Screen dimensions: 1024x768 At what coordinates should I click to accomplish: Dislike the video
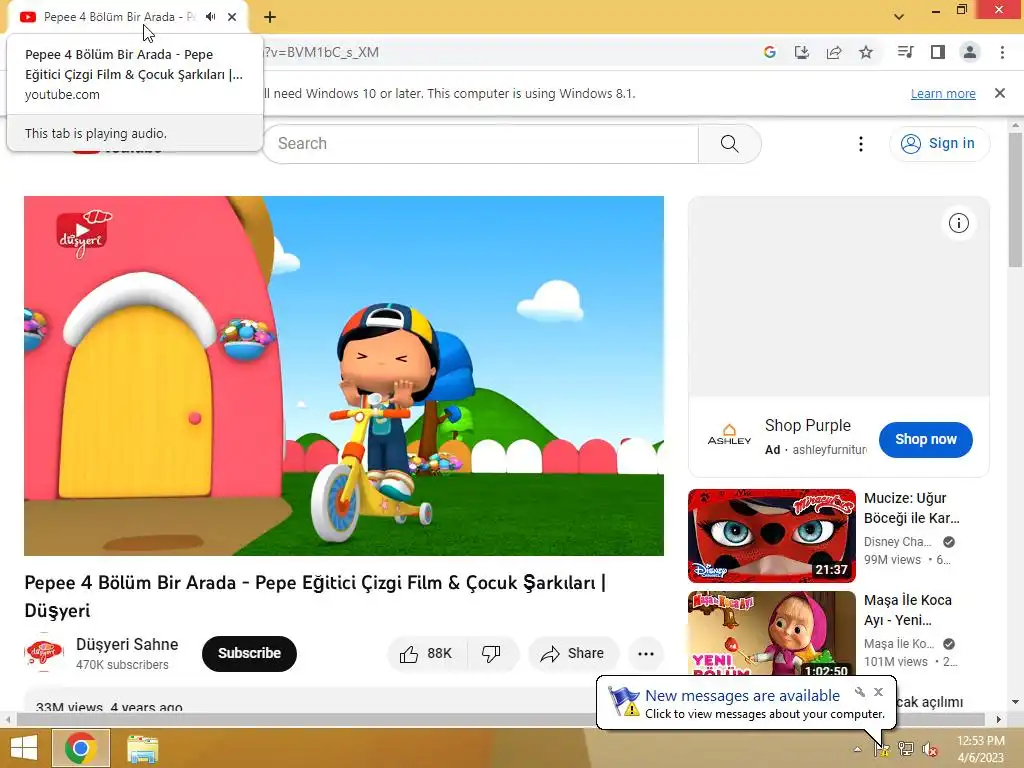pos(492,654)
